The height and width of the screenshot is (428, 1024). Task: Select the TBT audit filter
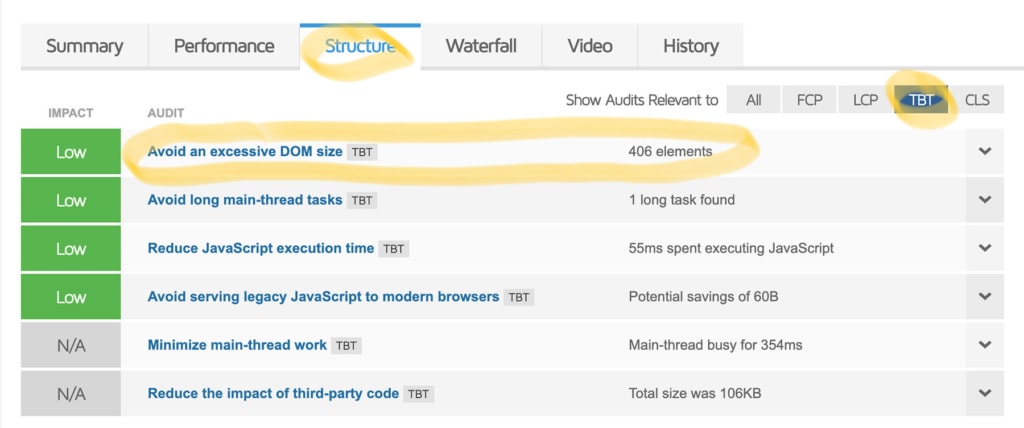[x=921, y=100]
